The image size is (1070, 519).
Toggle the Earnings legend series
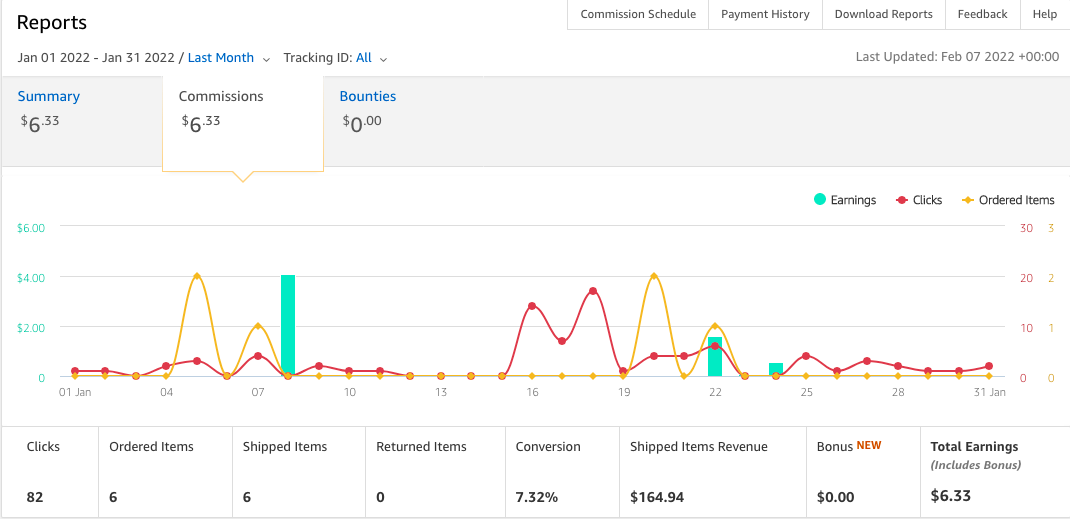click(845, 200)
